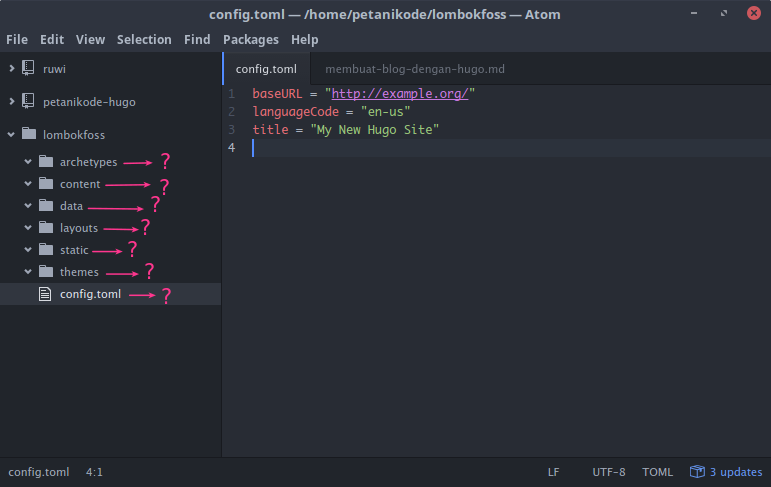This screenshot has width=771, height=487.
Task: Click line number 4 in gutter
Action: click(x=232, y=148)
